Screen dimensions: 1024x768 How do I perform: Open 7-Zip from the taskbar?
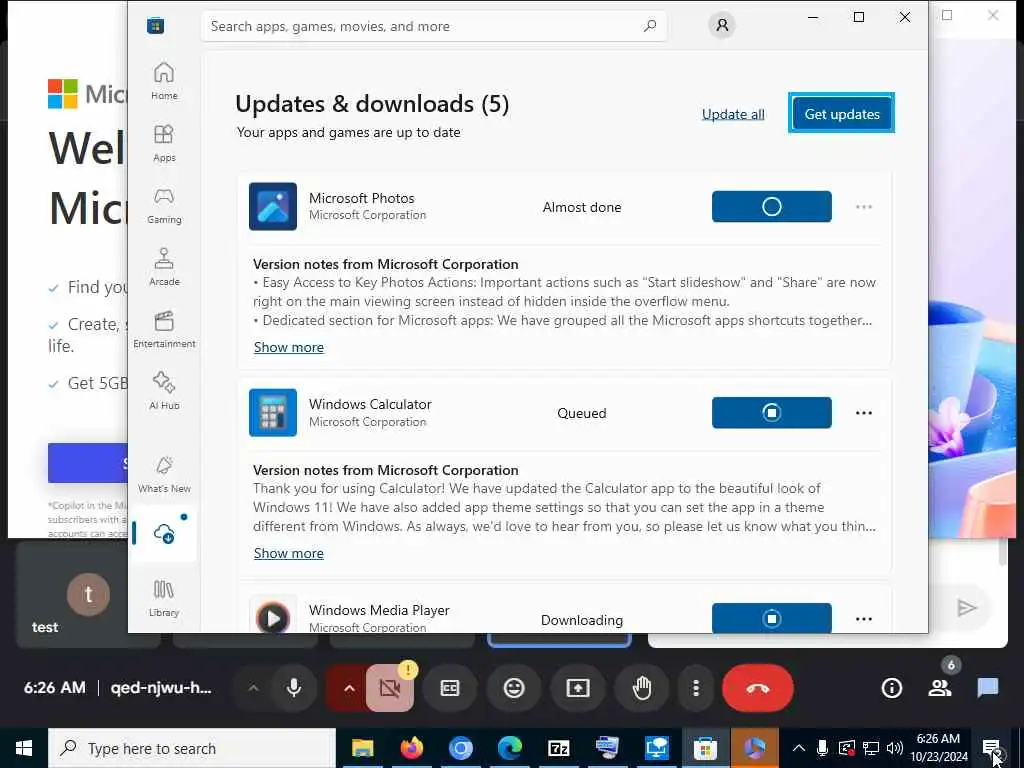pos(558,748)
